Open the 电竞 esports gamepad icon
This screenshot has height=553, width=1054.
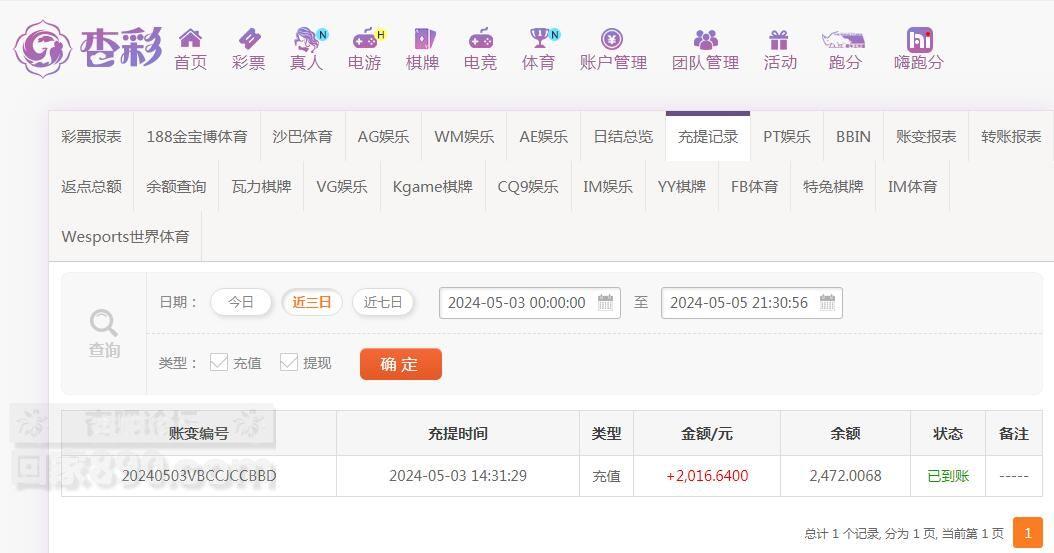tap(481, 38)
